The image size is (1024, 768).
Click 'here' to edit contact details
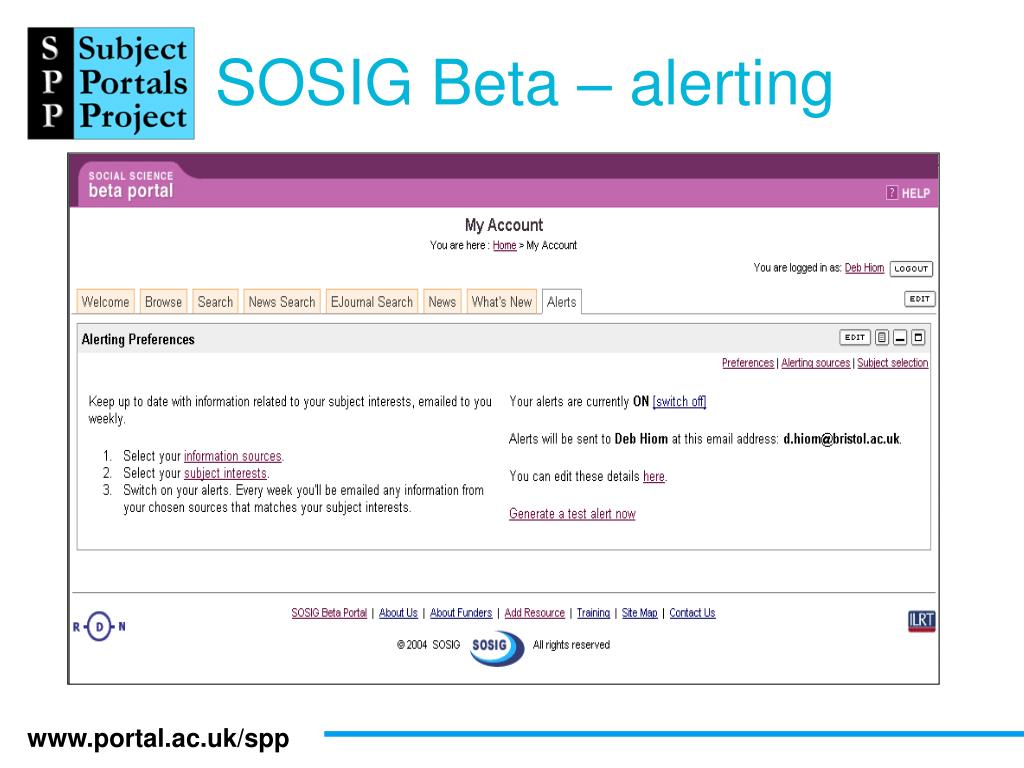[x=654, y=477]
